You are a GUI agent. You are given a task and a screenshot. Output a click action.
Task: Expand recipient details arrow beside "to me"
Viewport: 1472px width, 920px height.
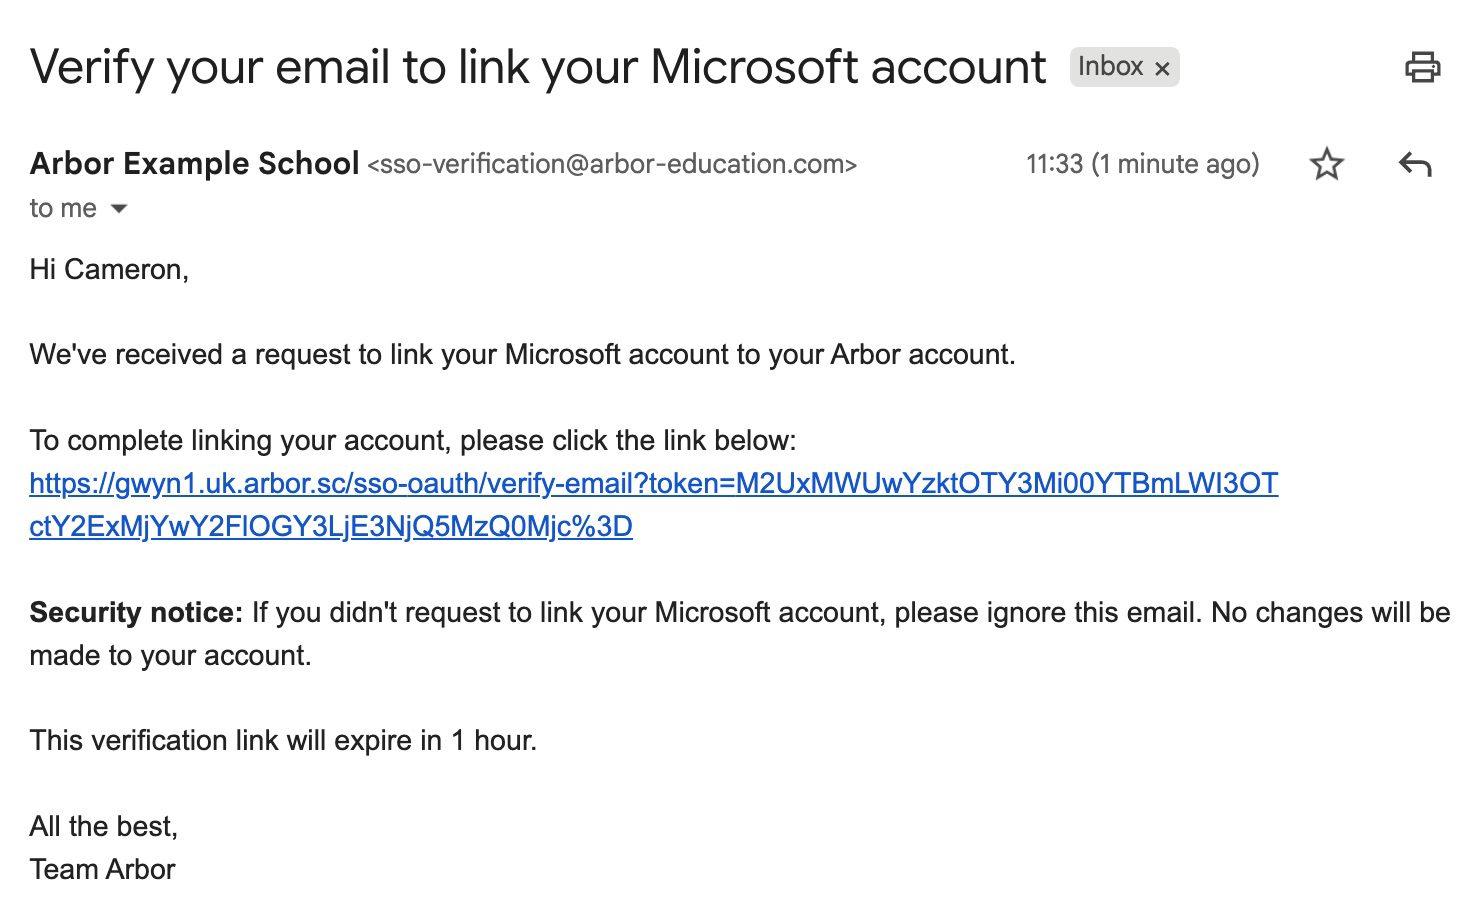[119, 209]
